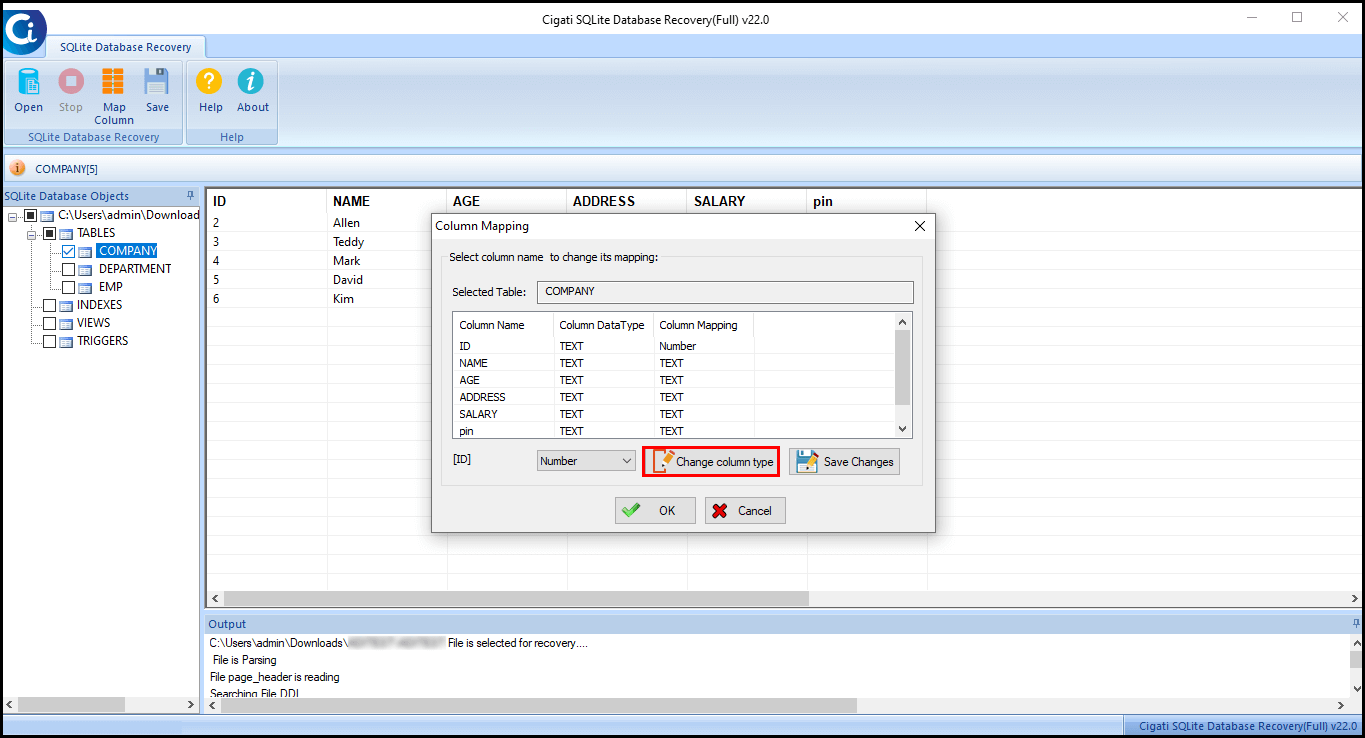Screen dimensions: 1365x738
Task: Select the COMPANY table tree item
Action: (127, 251)
